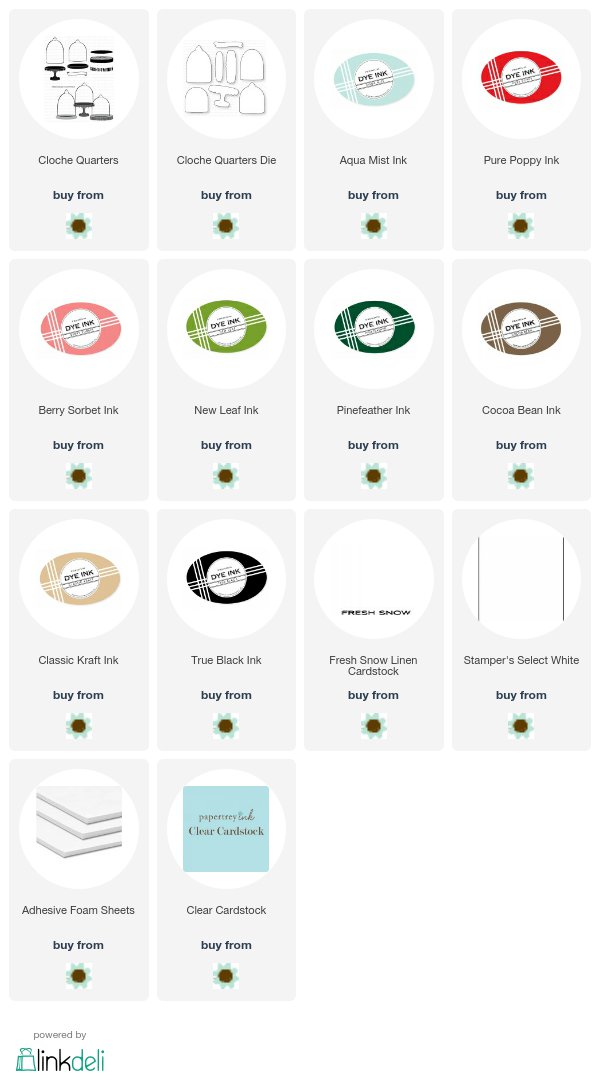Select the Pinefeather Ink pad image
This screenshot has height=1081, width=600.
coord(373,329)
